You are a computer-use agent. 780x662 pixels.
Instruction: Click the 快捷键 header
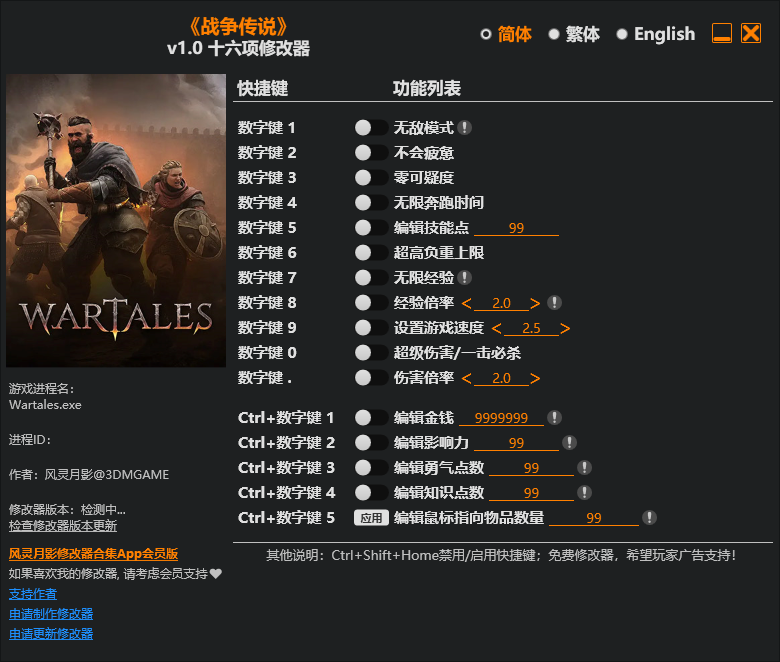263,88
